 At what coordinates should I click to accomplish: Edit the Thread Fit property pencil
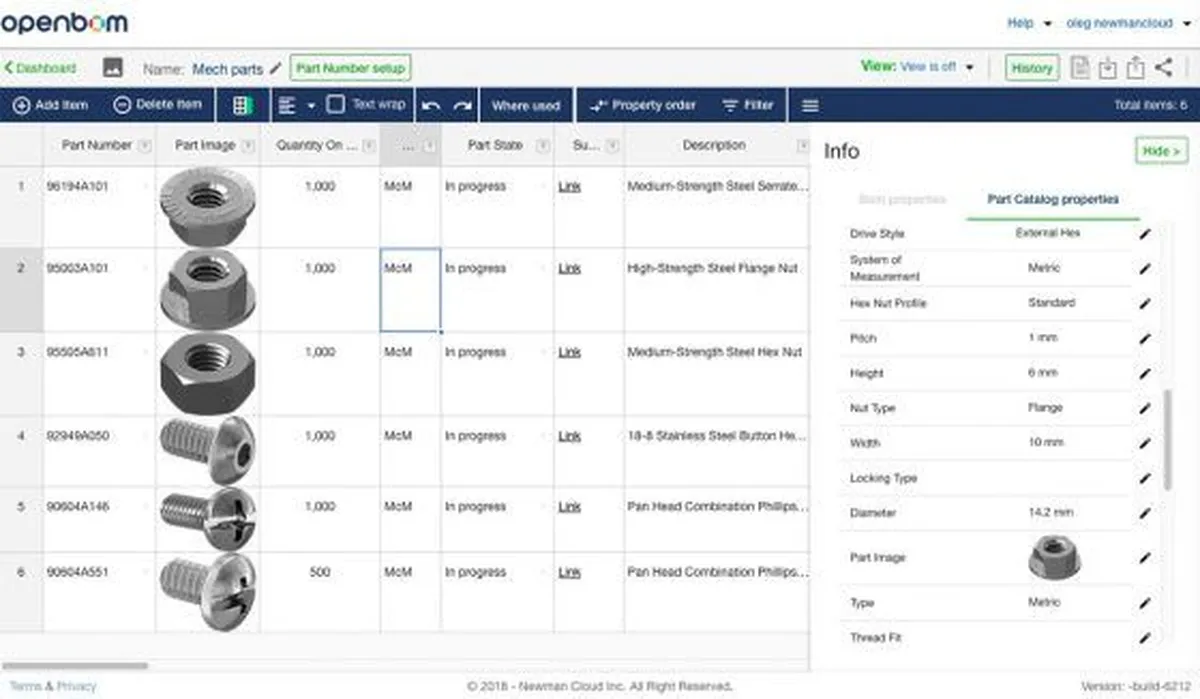pos(1145,637)
